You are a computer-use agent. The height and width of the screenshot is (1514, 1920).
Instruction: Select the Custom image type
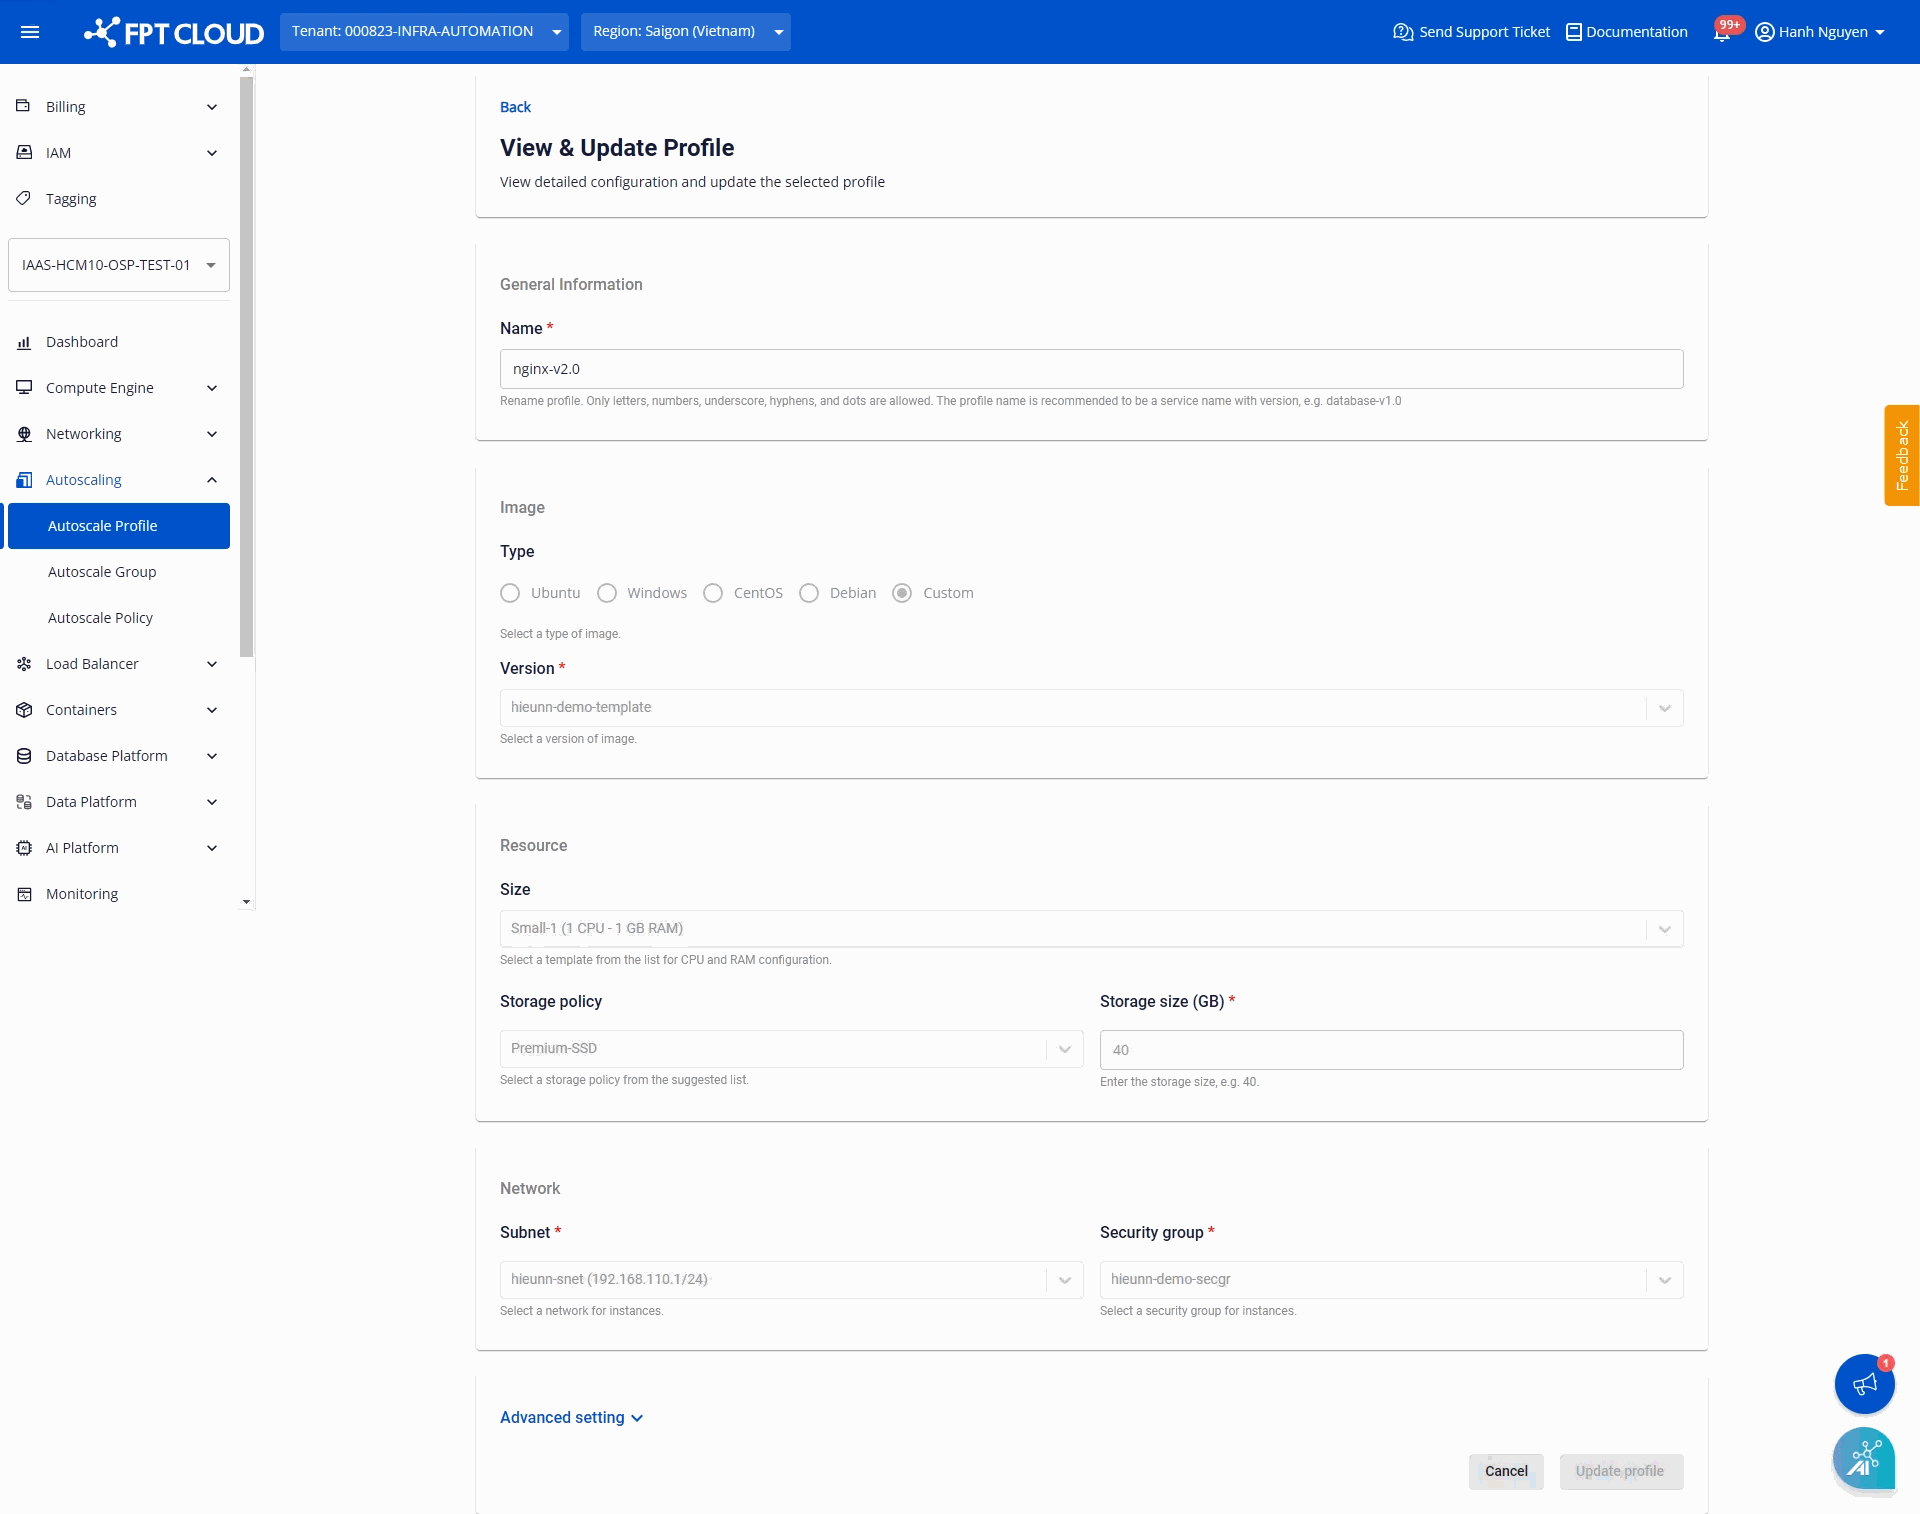pos(902,593)
